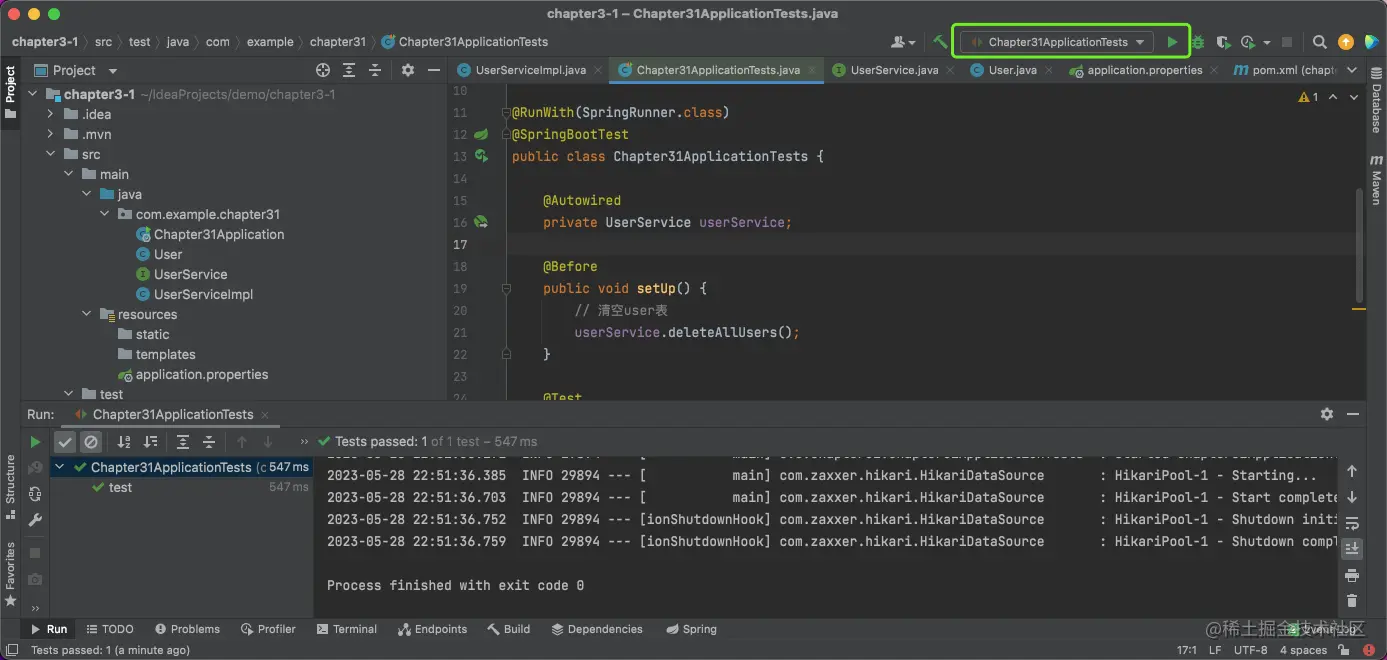Collapse all in Project panel toolbar

click(x=375, y=70)
